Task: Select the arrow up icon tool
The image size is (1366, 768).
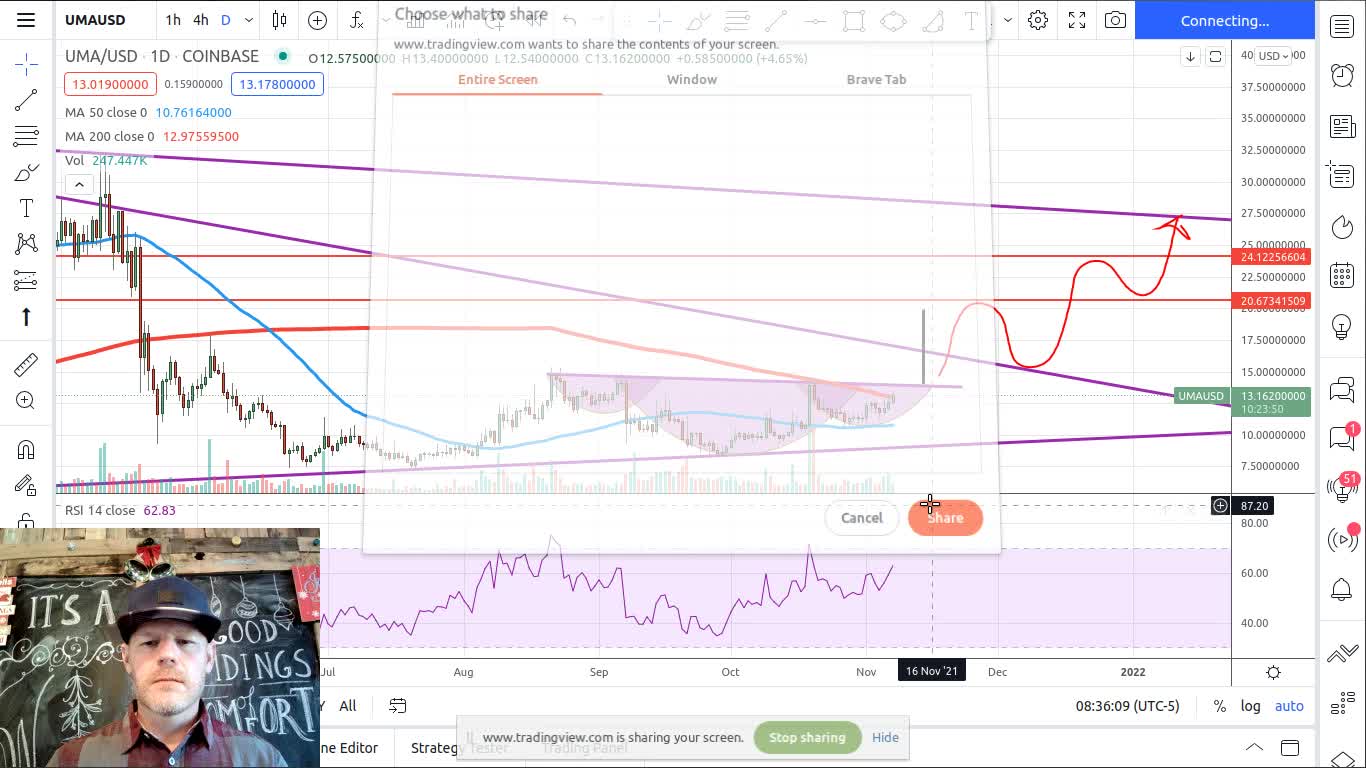Action: [26, 316]
